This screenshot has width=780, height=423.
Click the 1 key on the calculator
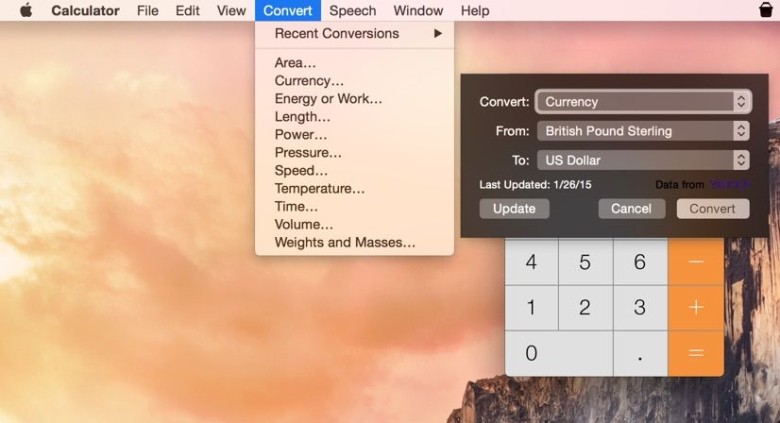[531, 308]
